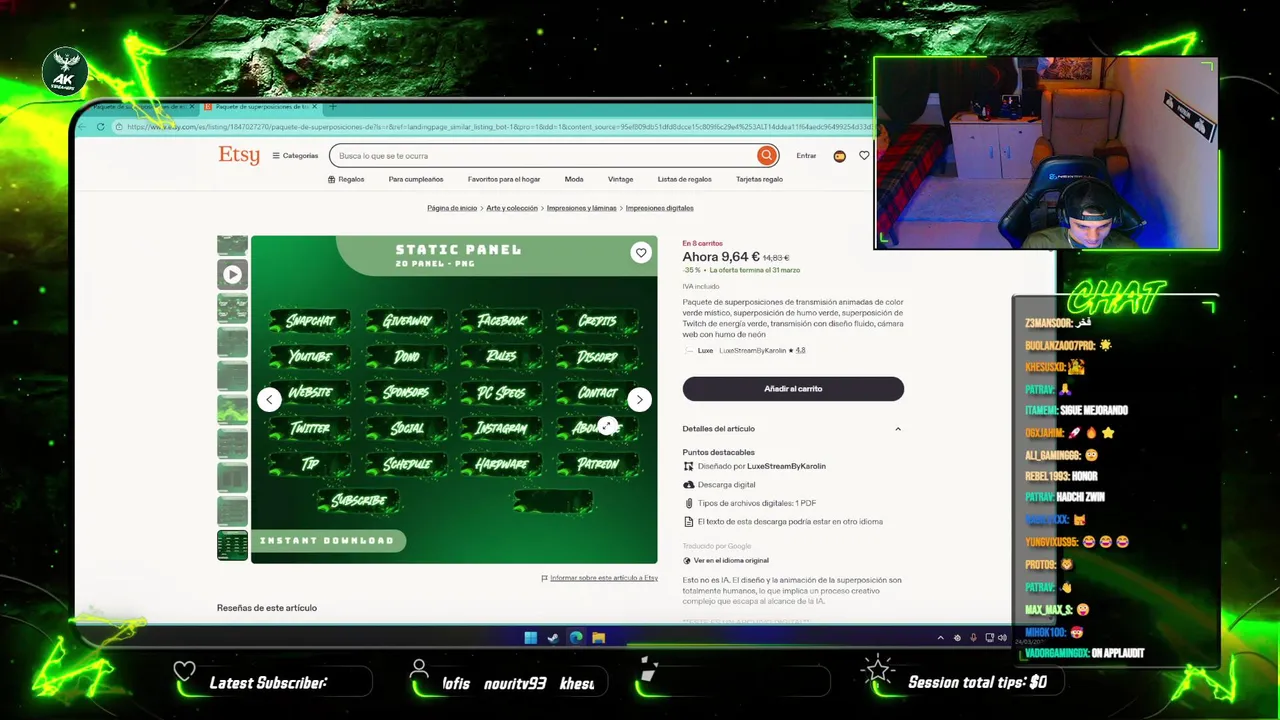Select the thumbnail just below the video thumbnail
Image resolution: width=1280 pixels, height=720 pixels.
pyautogui.click(x=232, y=308)
